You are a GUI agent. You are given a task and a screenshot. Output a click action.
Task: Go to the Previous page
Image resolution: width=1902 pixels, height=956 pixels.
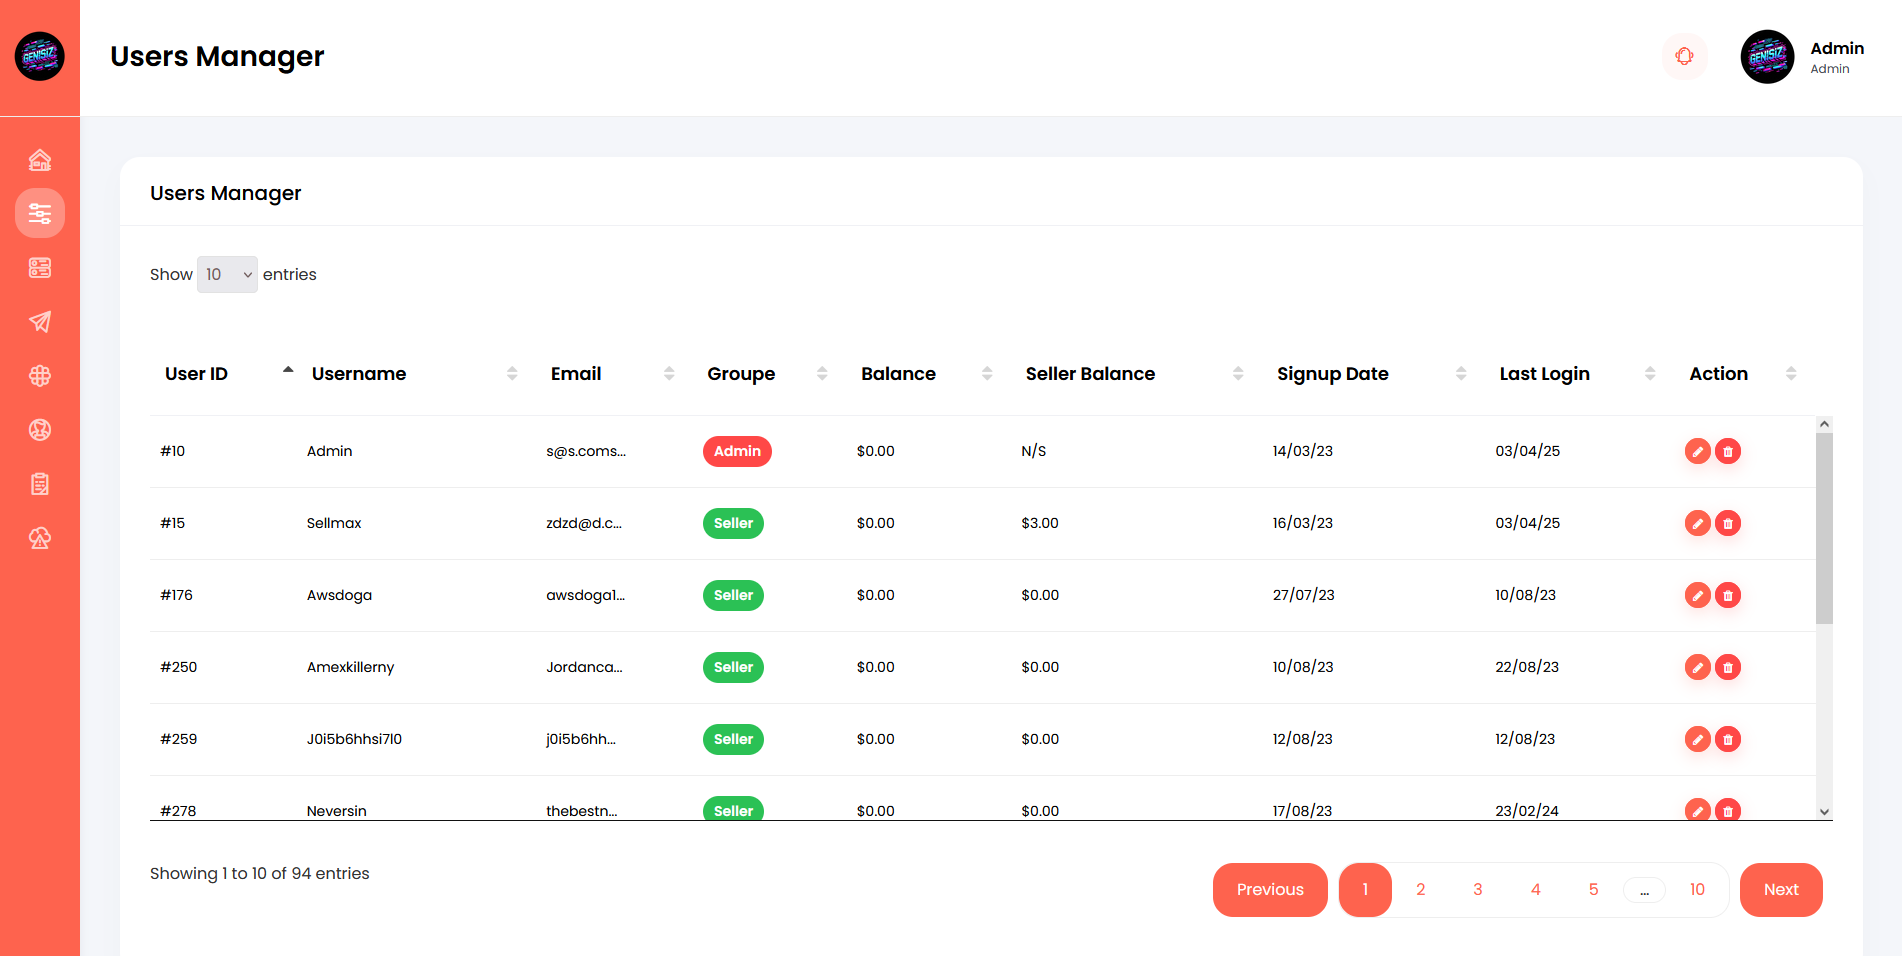coord(1270,890)
